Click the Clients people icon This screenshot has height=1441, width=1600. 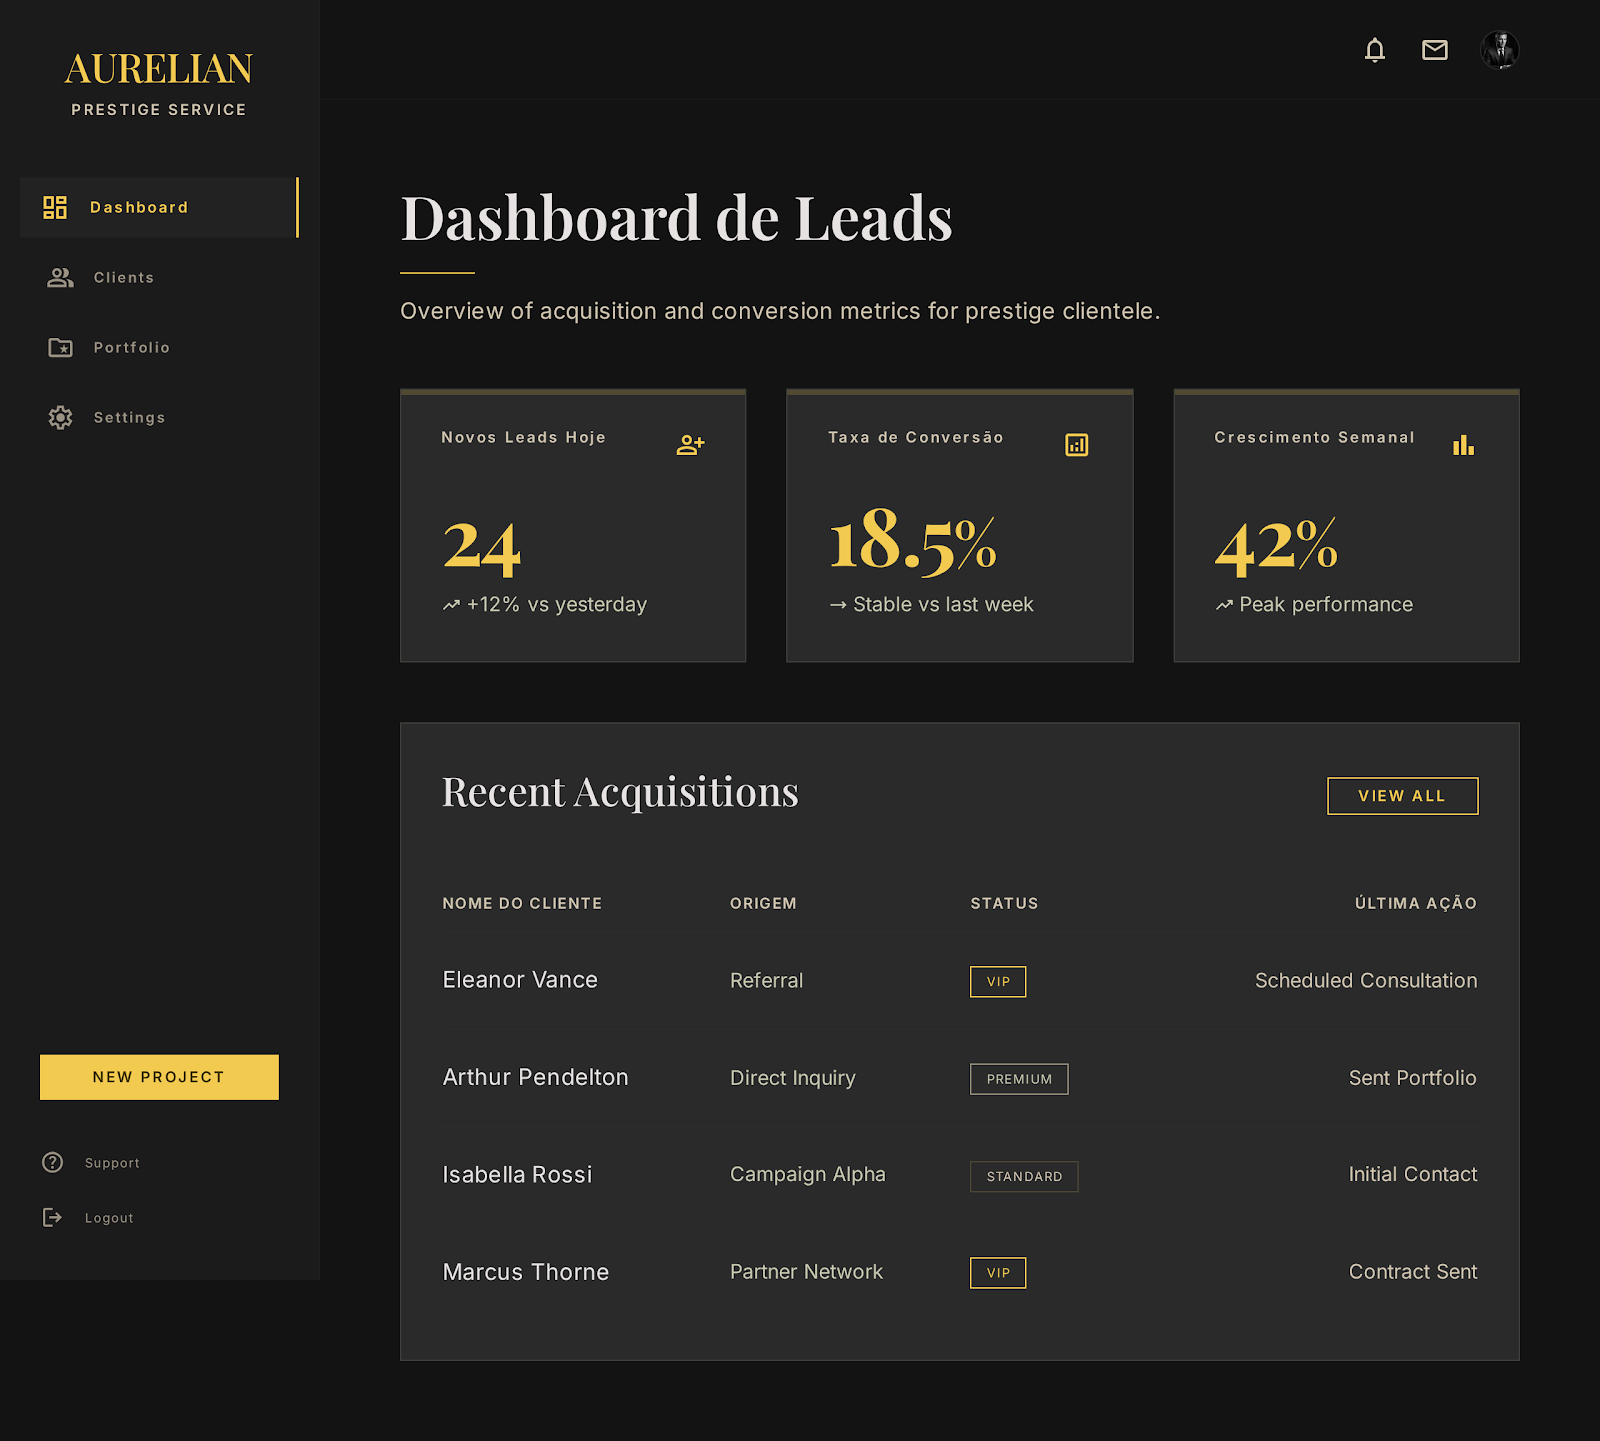pyautogui.click(x=60, y=278)
